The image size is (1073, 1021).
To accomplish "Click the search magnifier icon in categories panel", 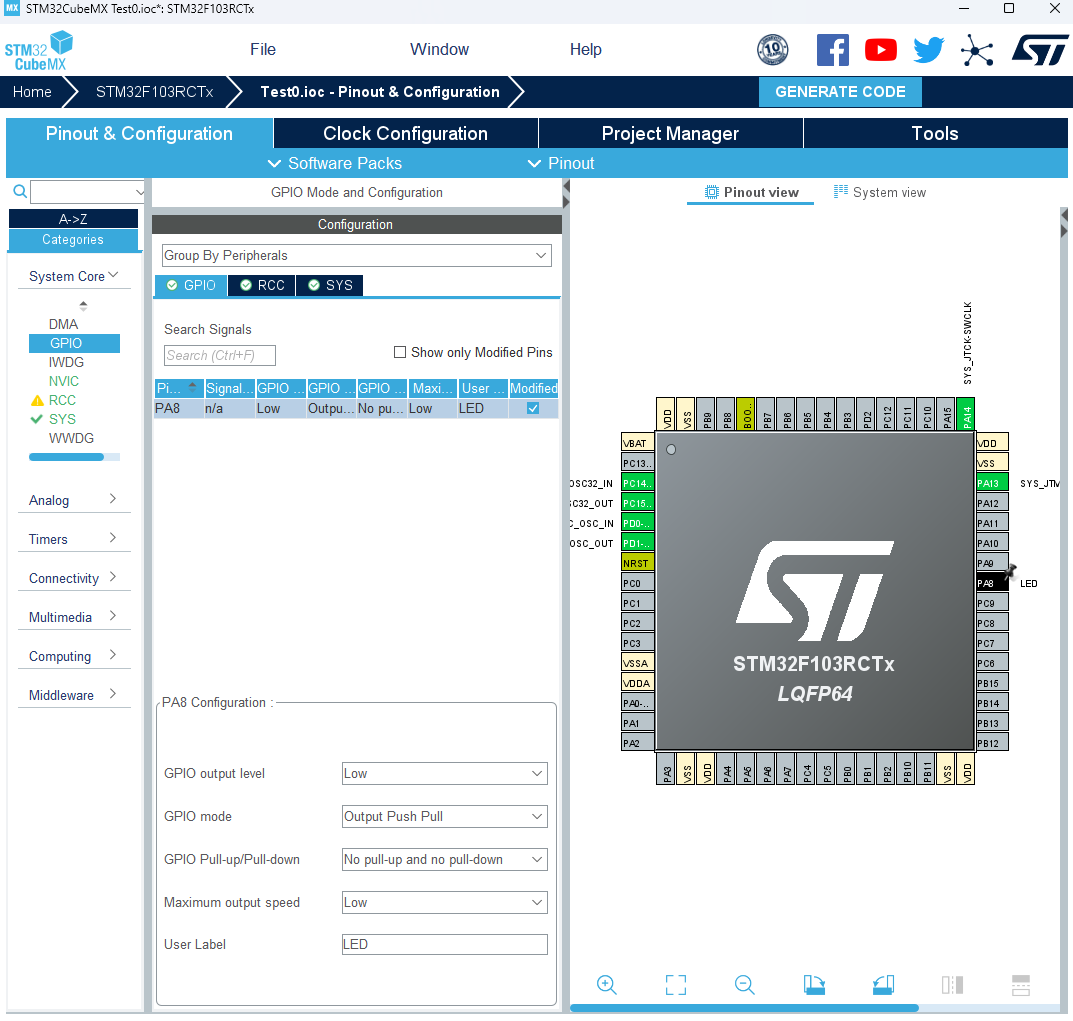I will click(x=21, y=192).
